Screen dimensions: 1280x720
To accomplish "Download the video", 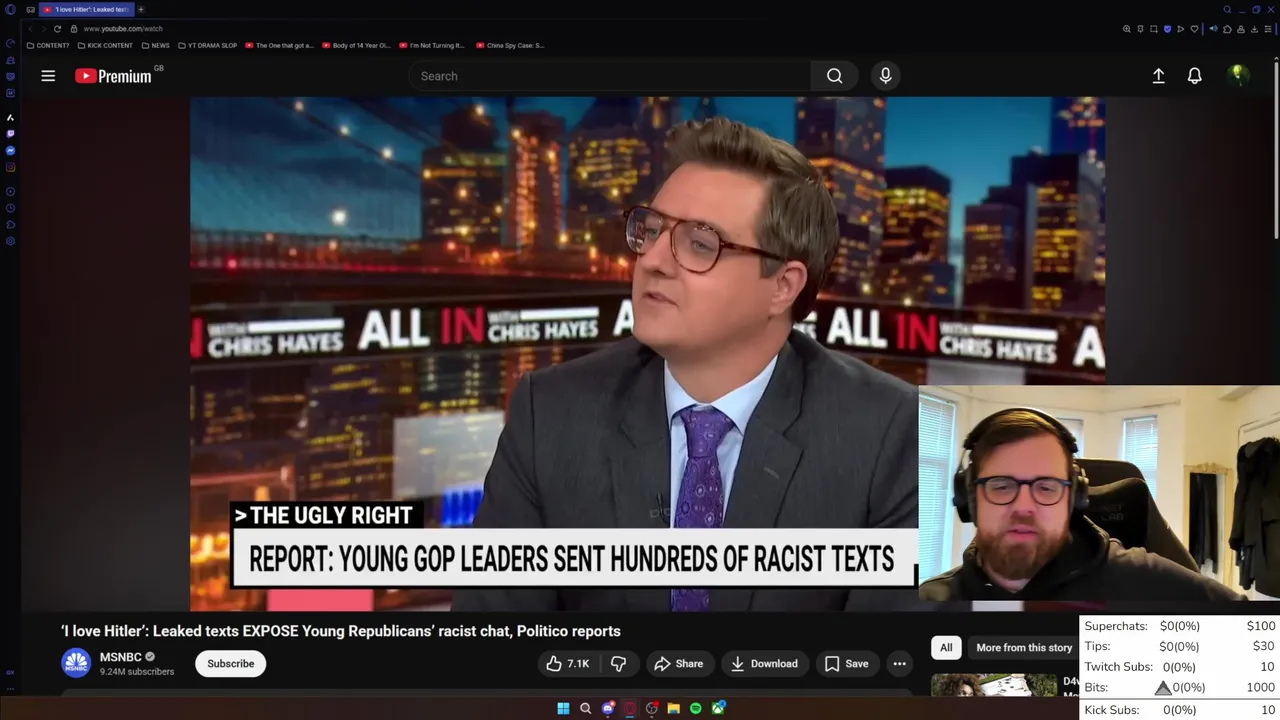I will (764, 663).
